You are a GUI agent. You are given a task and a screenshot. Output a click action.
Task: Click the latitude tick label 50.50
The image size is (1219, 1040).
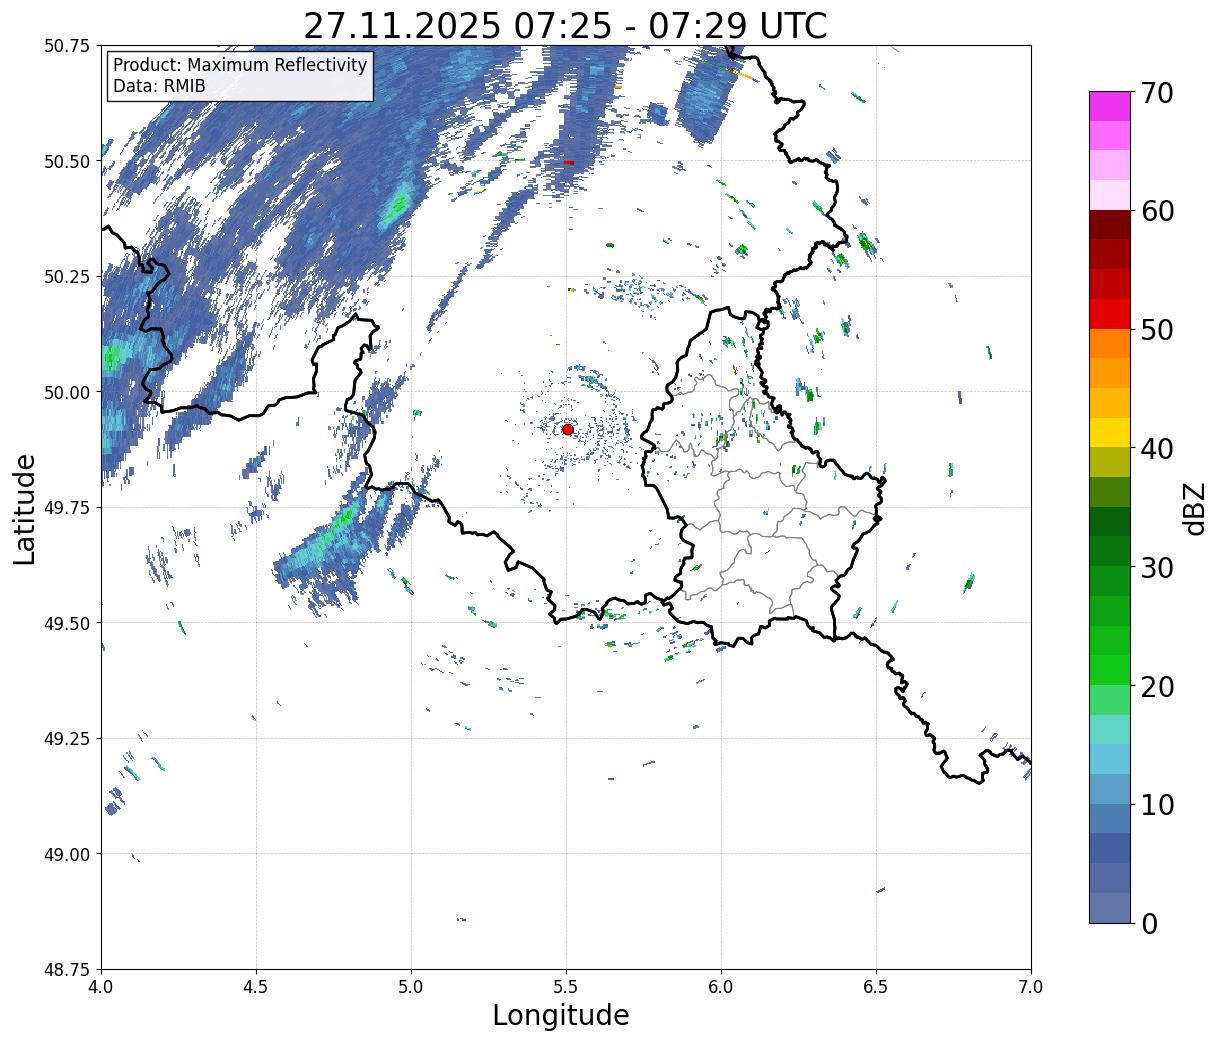(67, 161)
